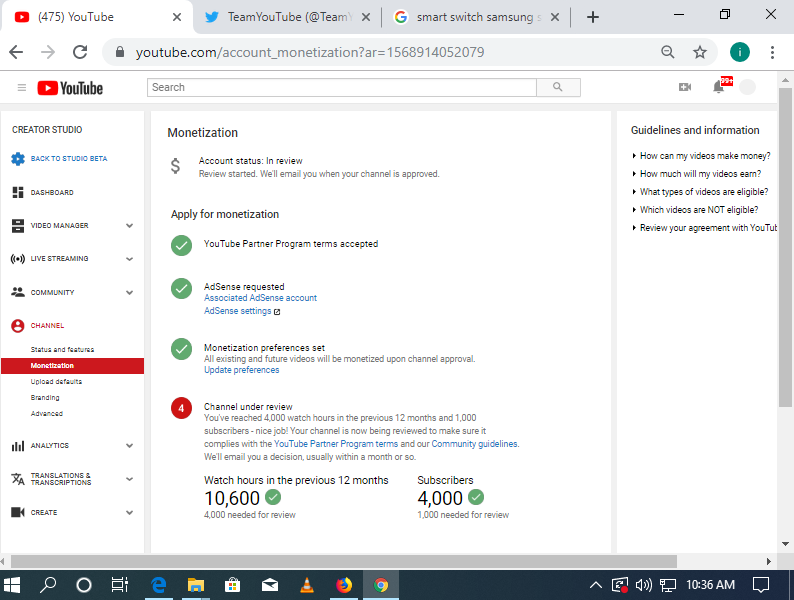Viewport: 794px width, 600px height.
Task: Open Community guidelines link
Action: (x=474, y=444)
